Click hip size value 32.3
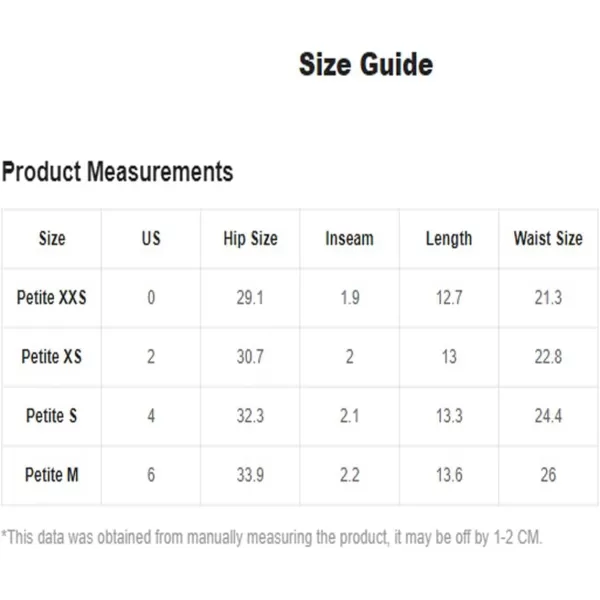 (250, 416)
